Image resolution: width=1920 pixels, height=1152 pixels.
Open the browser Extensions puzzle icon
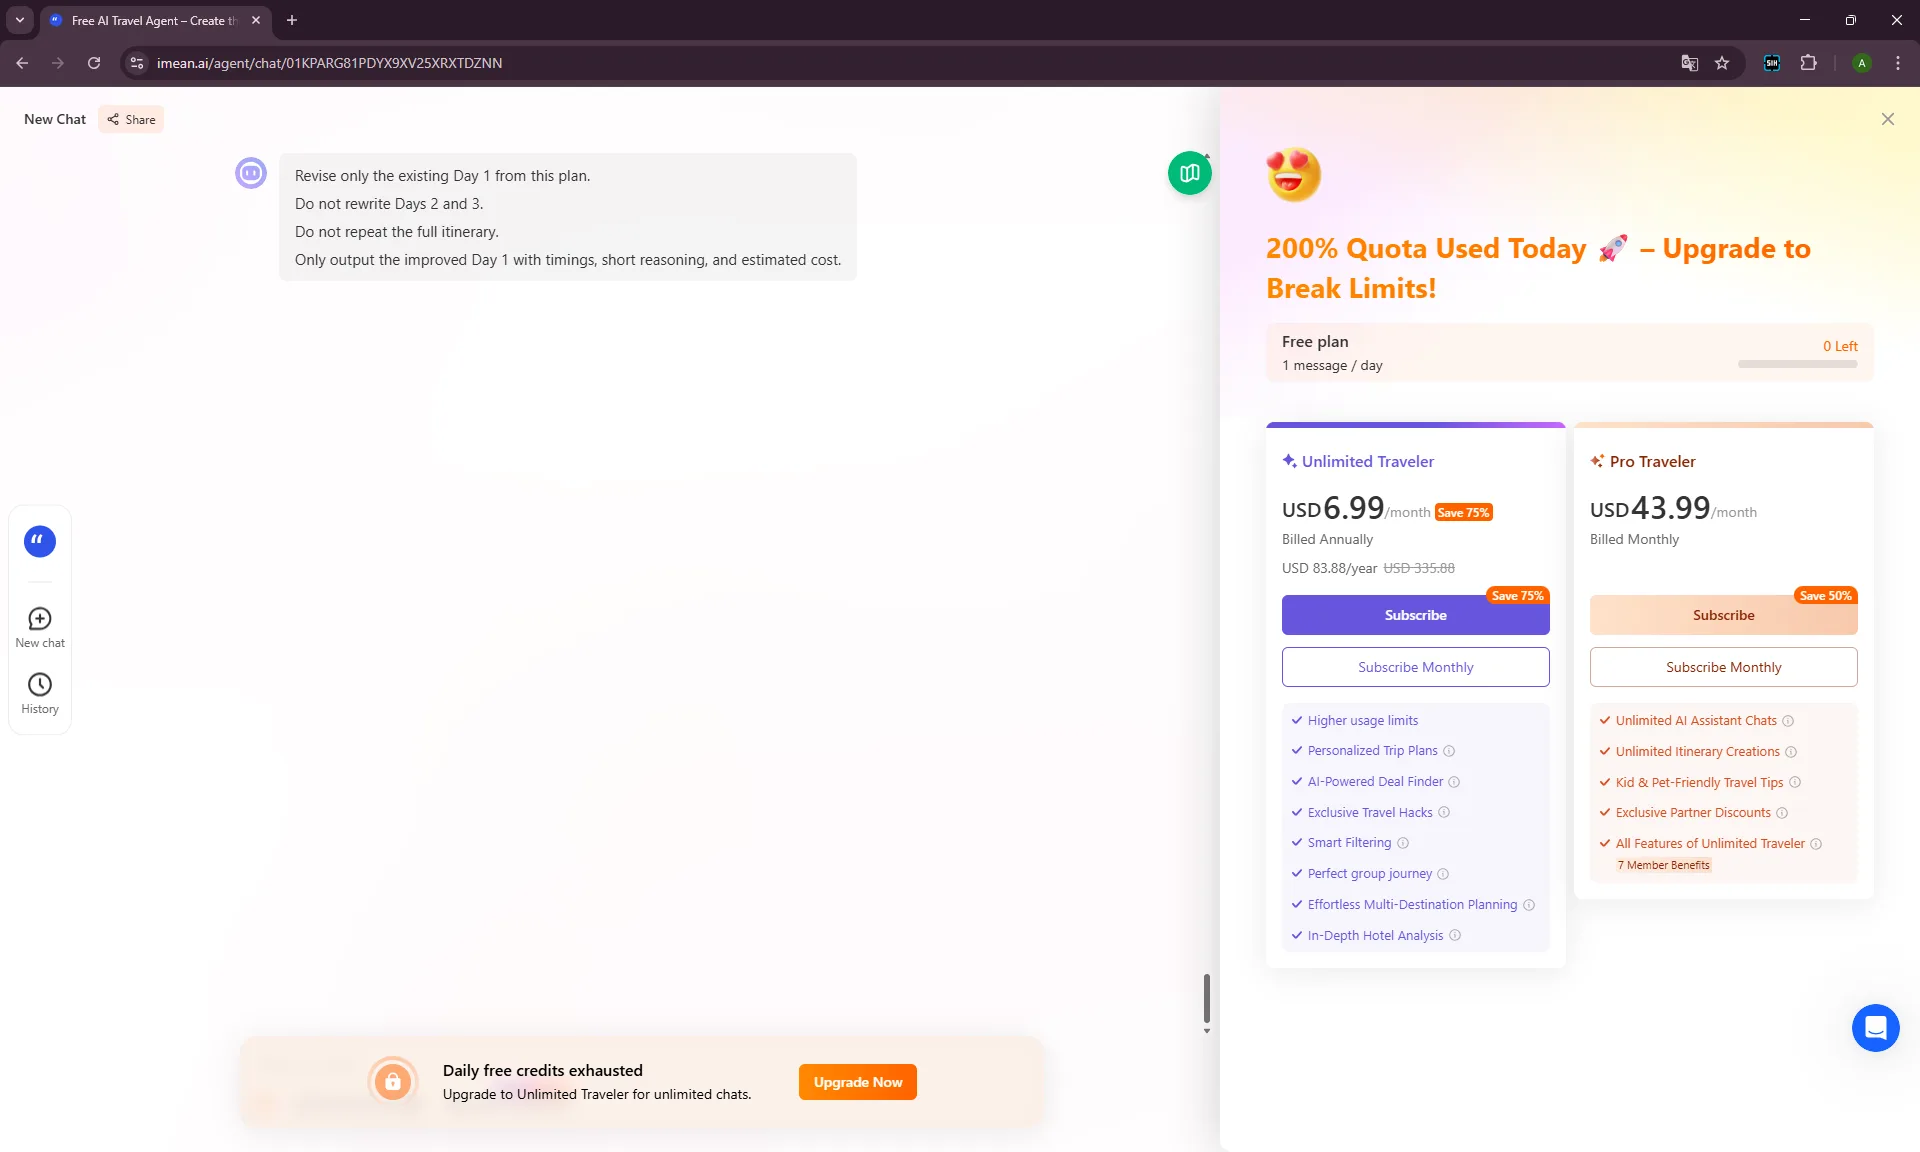1808,63
